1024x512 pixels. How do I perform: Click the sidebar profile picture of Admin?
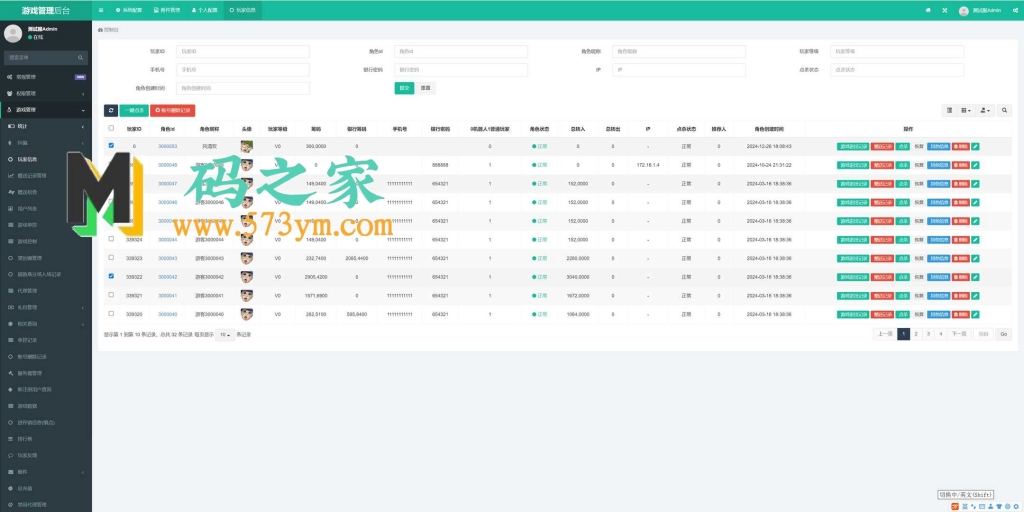tap(13, 33)
